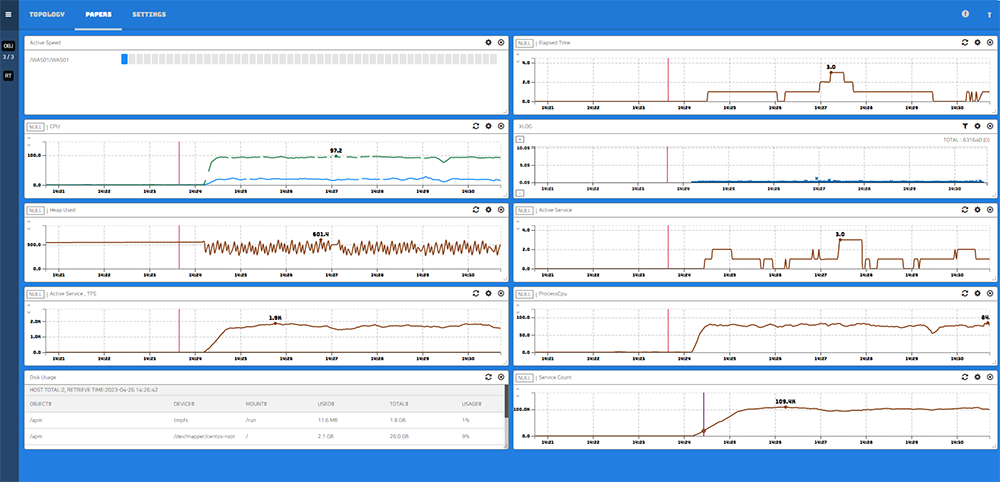Click NULL tag on Active Service, TPS panel

pos(35,294)
